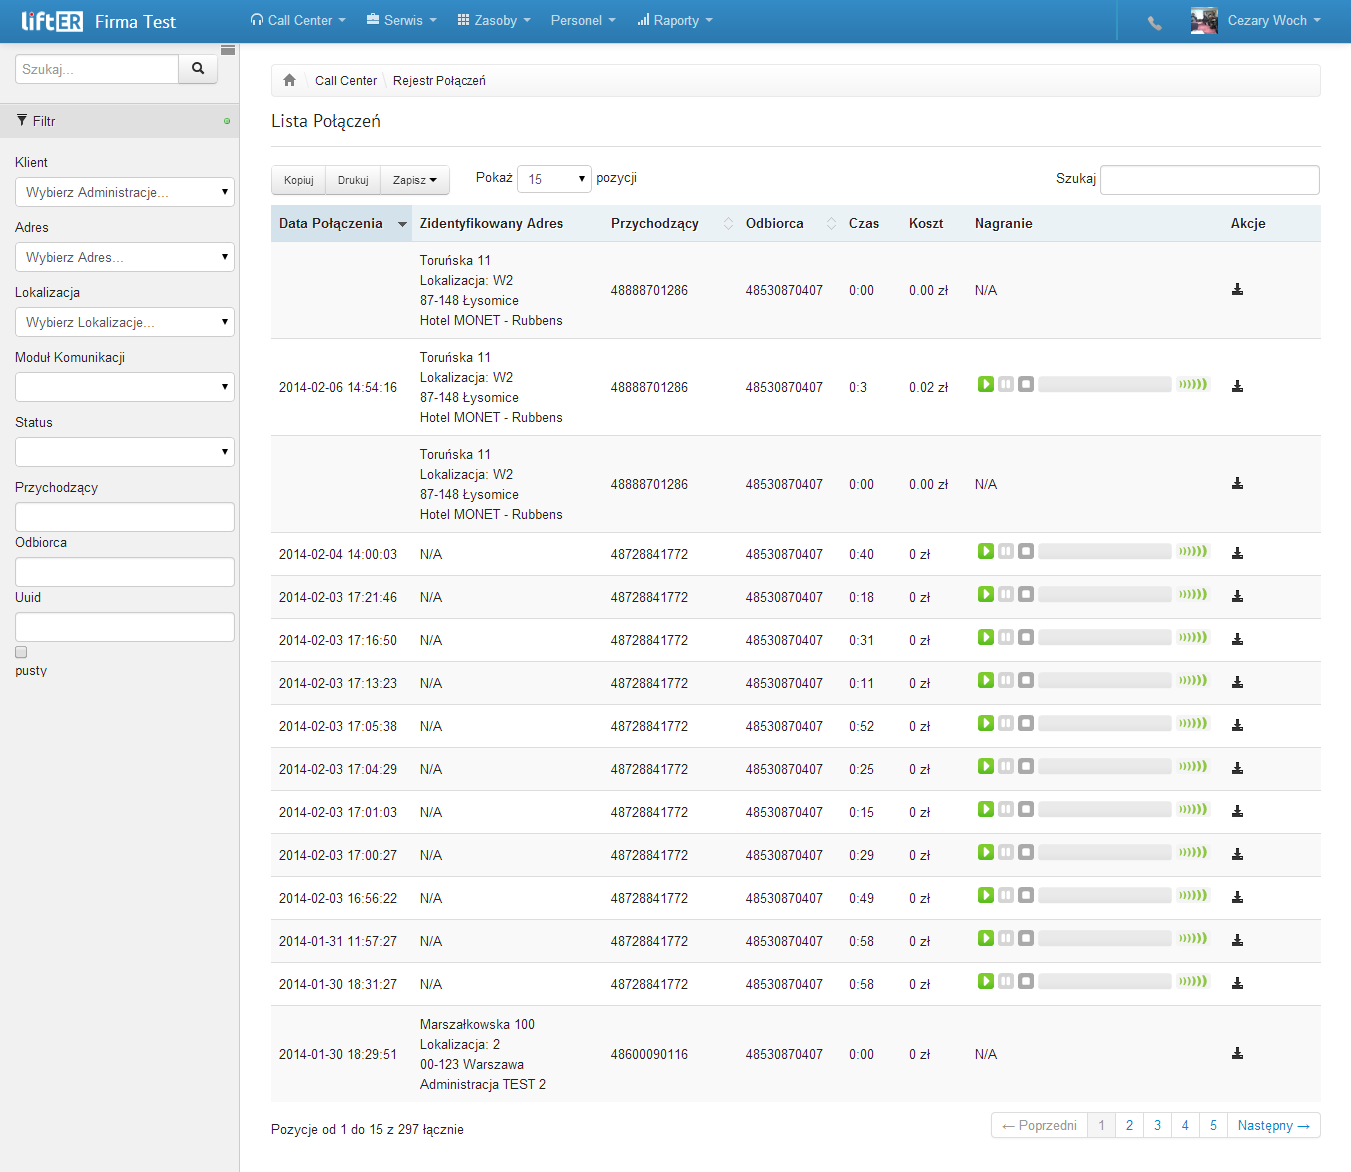Seek in the 2014-02-03 17:00:27 recording progress bar

[x=1105, y=852]
